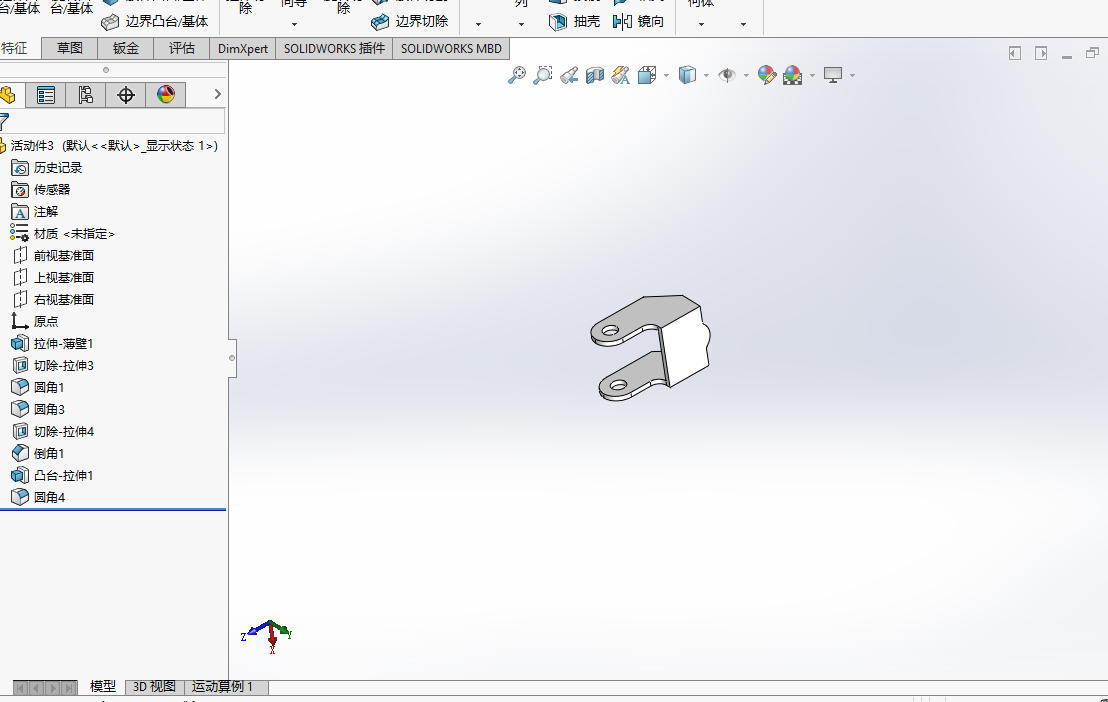This screenshot has height=702, width=1108.
Task: Click the Display Style cube icon
Action: (x=687, y=75)
